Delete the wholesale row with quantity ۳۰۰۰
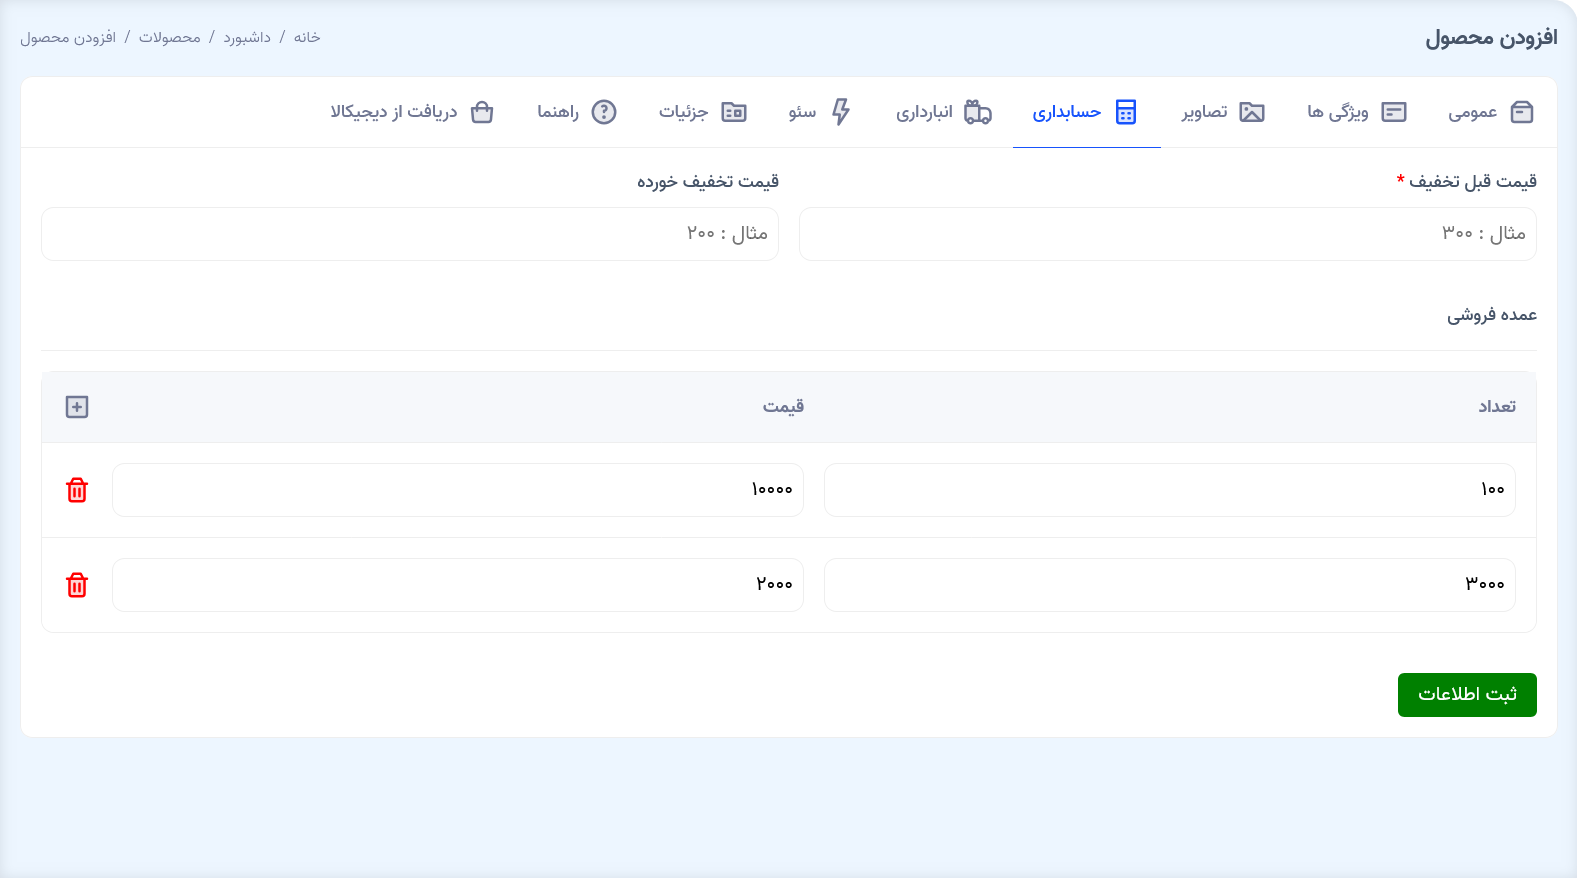The image size is (1577, 878). [x=77, y=585]
